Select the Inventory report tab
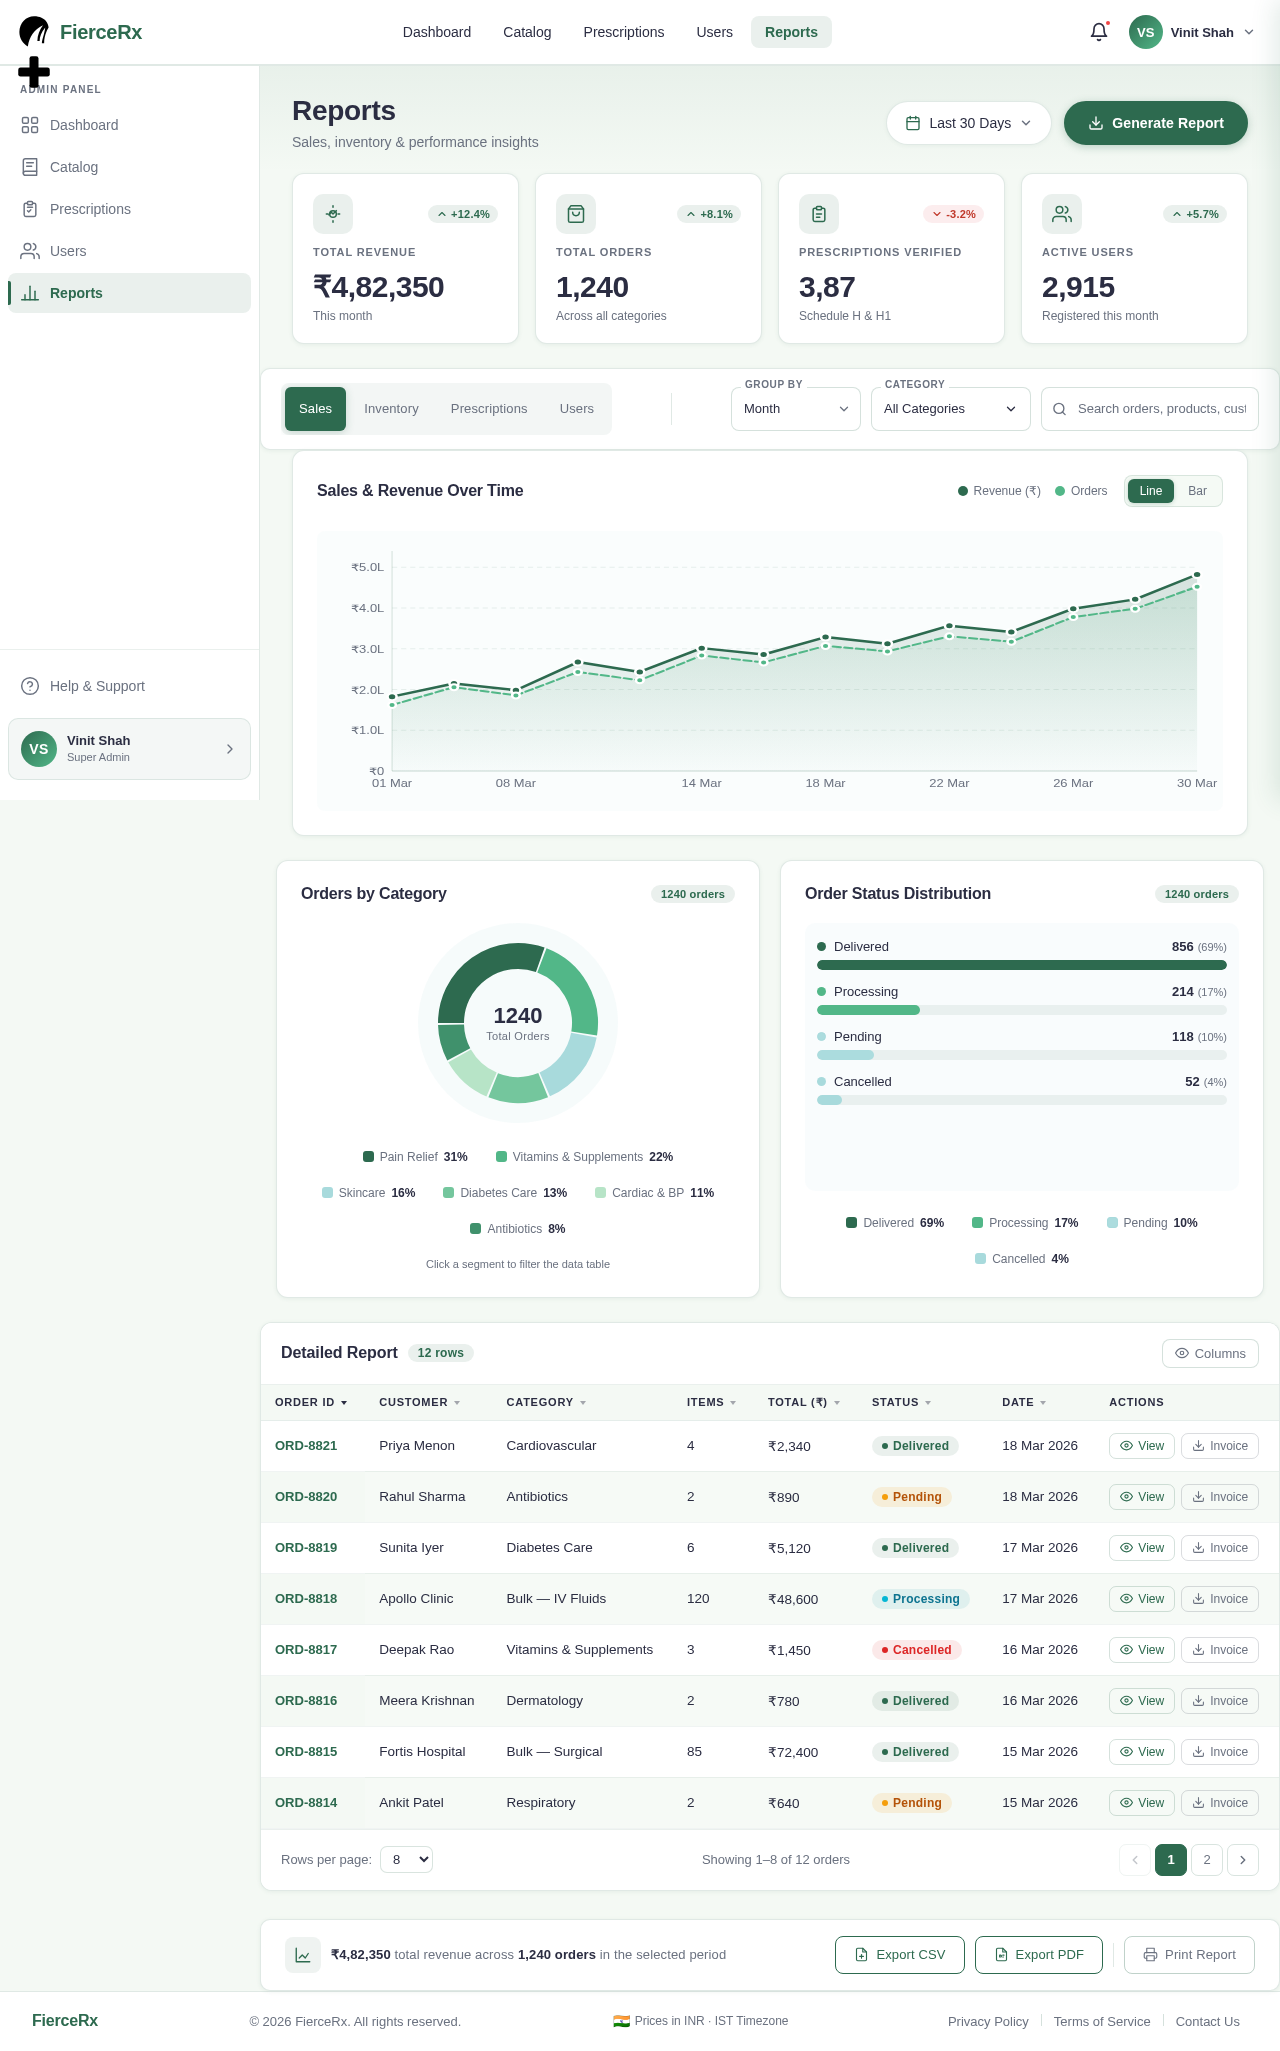The height and width of the screenshot is (2051, 1280). (x=391, y=409)
